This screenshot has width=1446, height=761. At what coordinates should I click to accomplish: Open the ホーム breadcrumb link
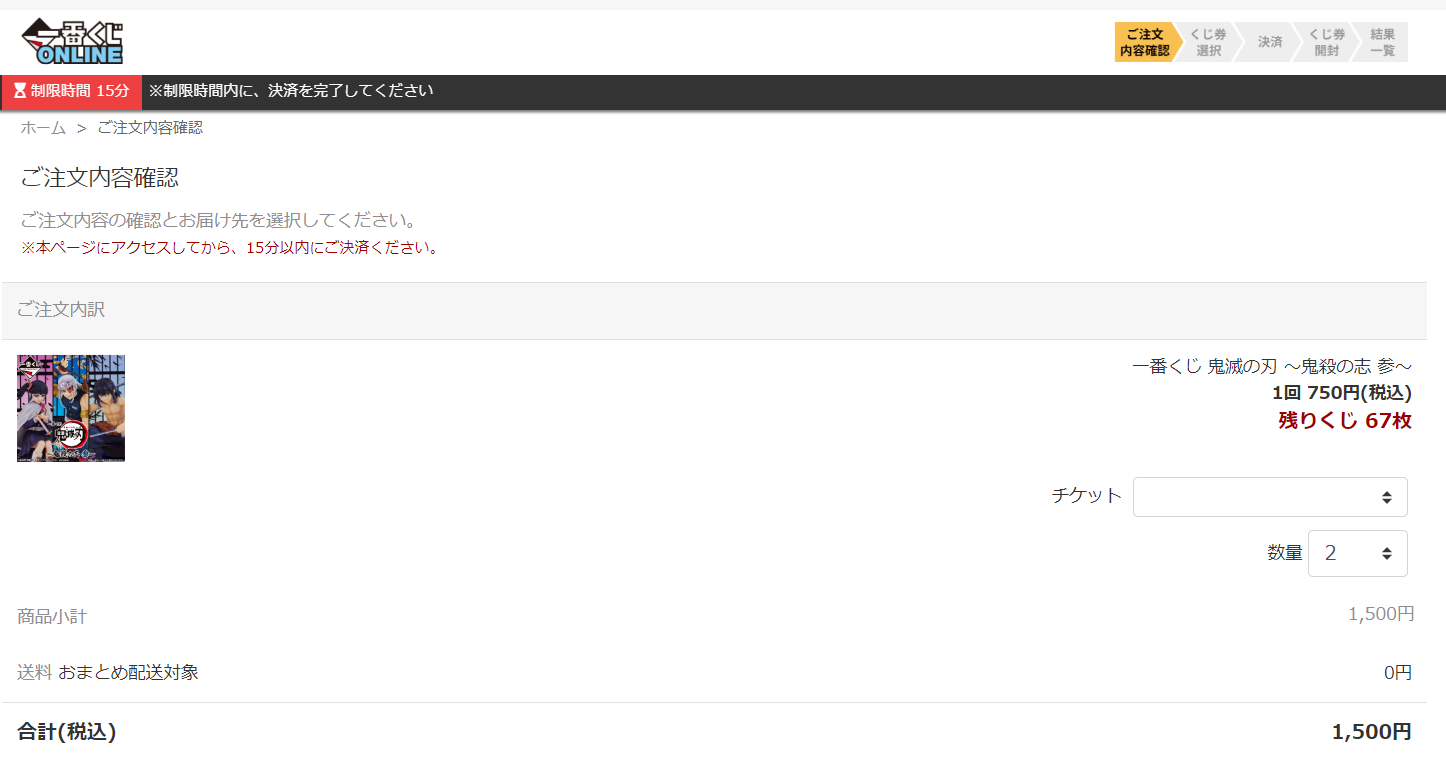(x=43, y=128)
